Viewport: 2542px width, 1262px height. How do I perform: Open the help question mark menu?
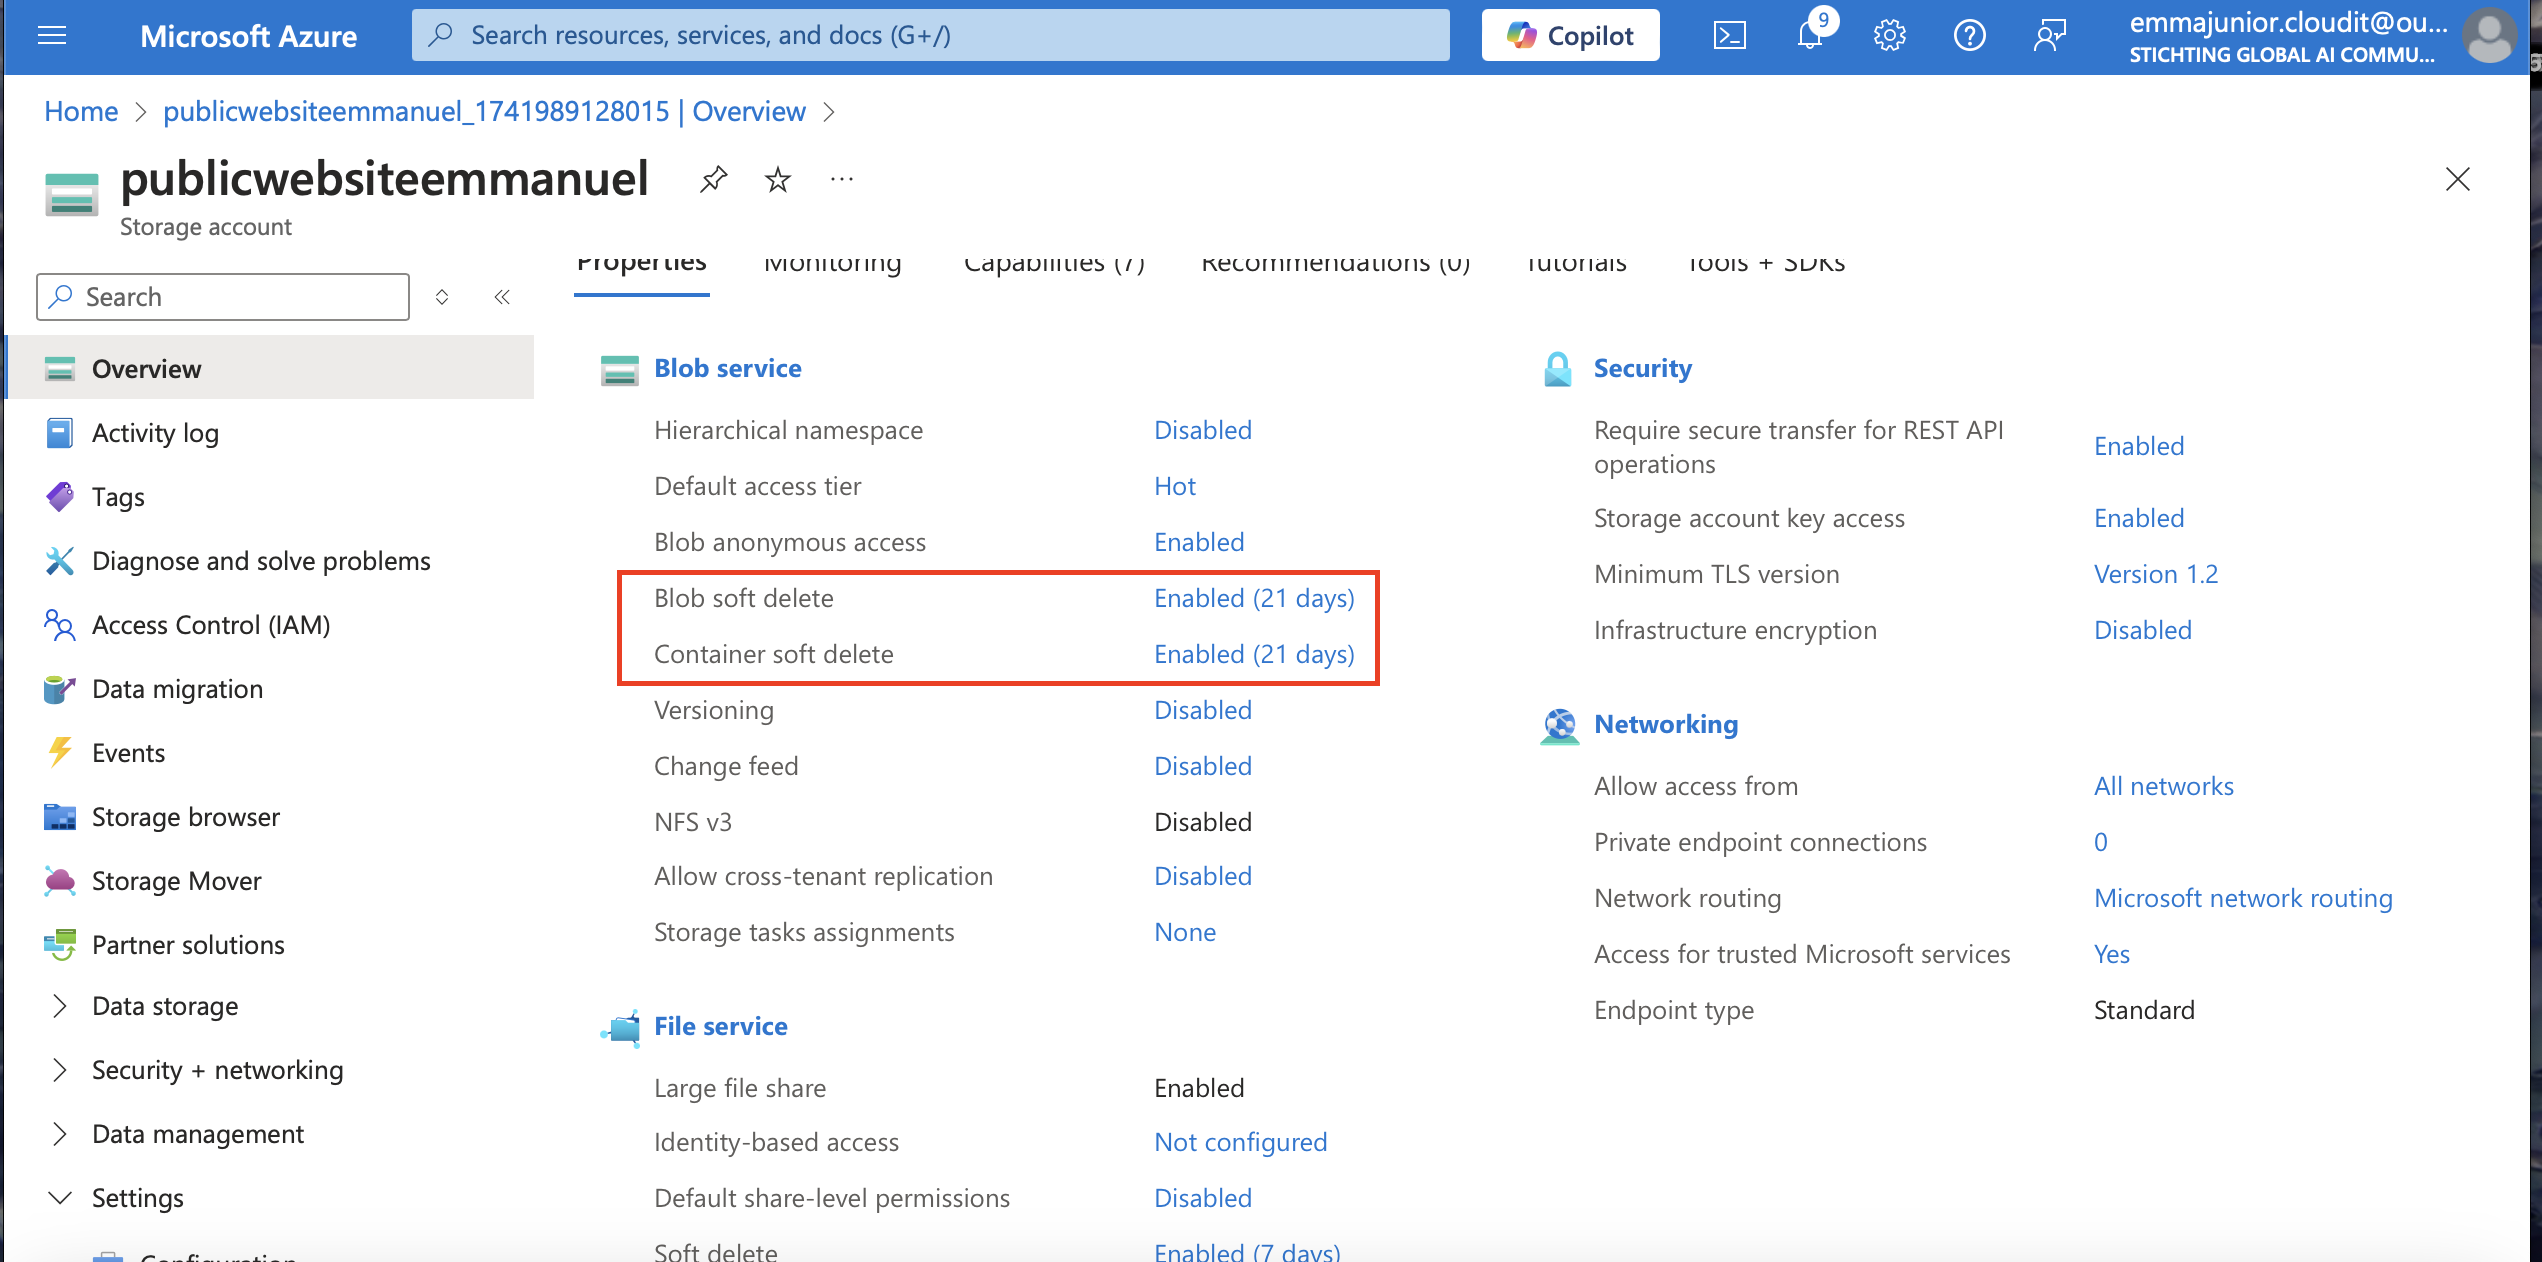[x=1970, y=36]
